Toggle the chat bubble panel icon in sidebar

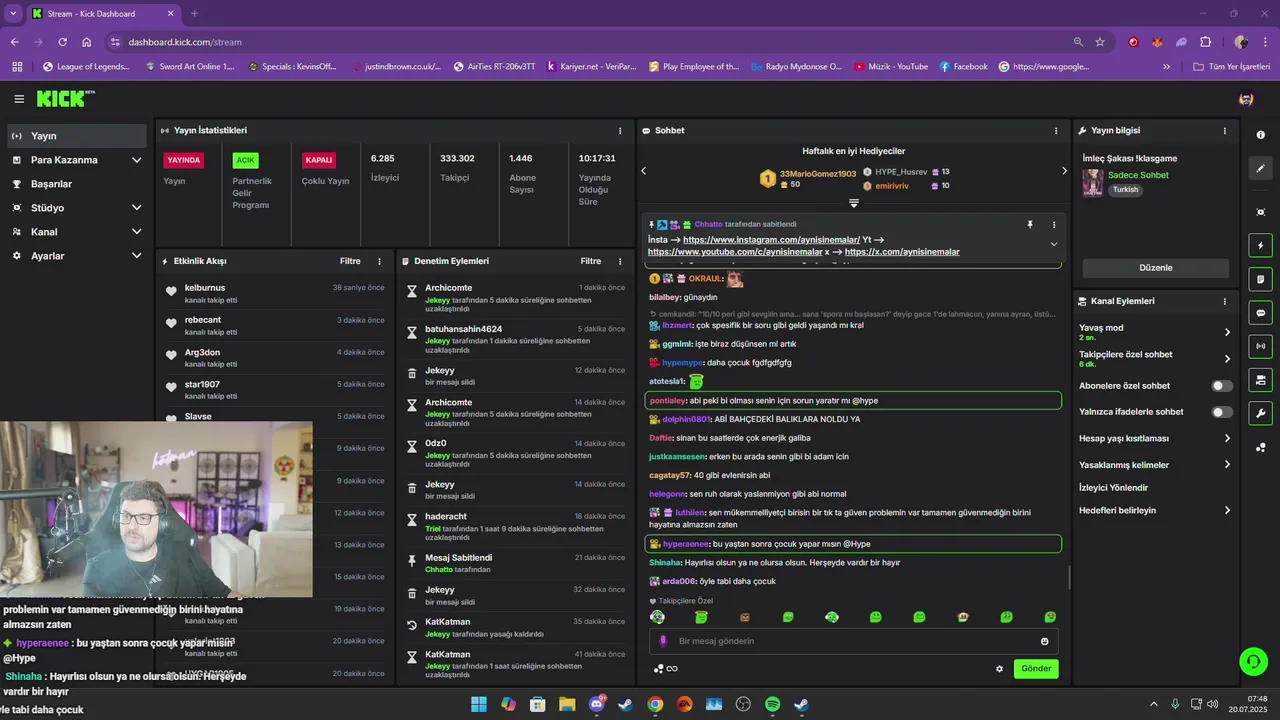[1260, 313]
